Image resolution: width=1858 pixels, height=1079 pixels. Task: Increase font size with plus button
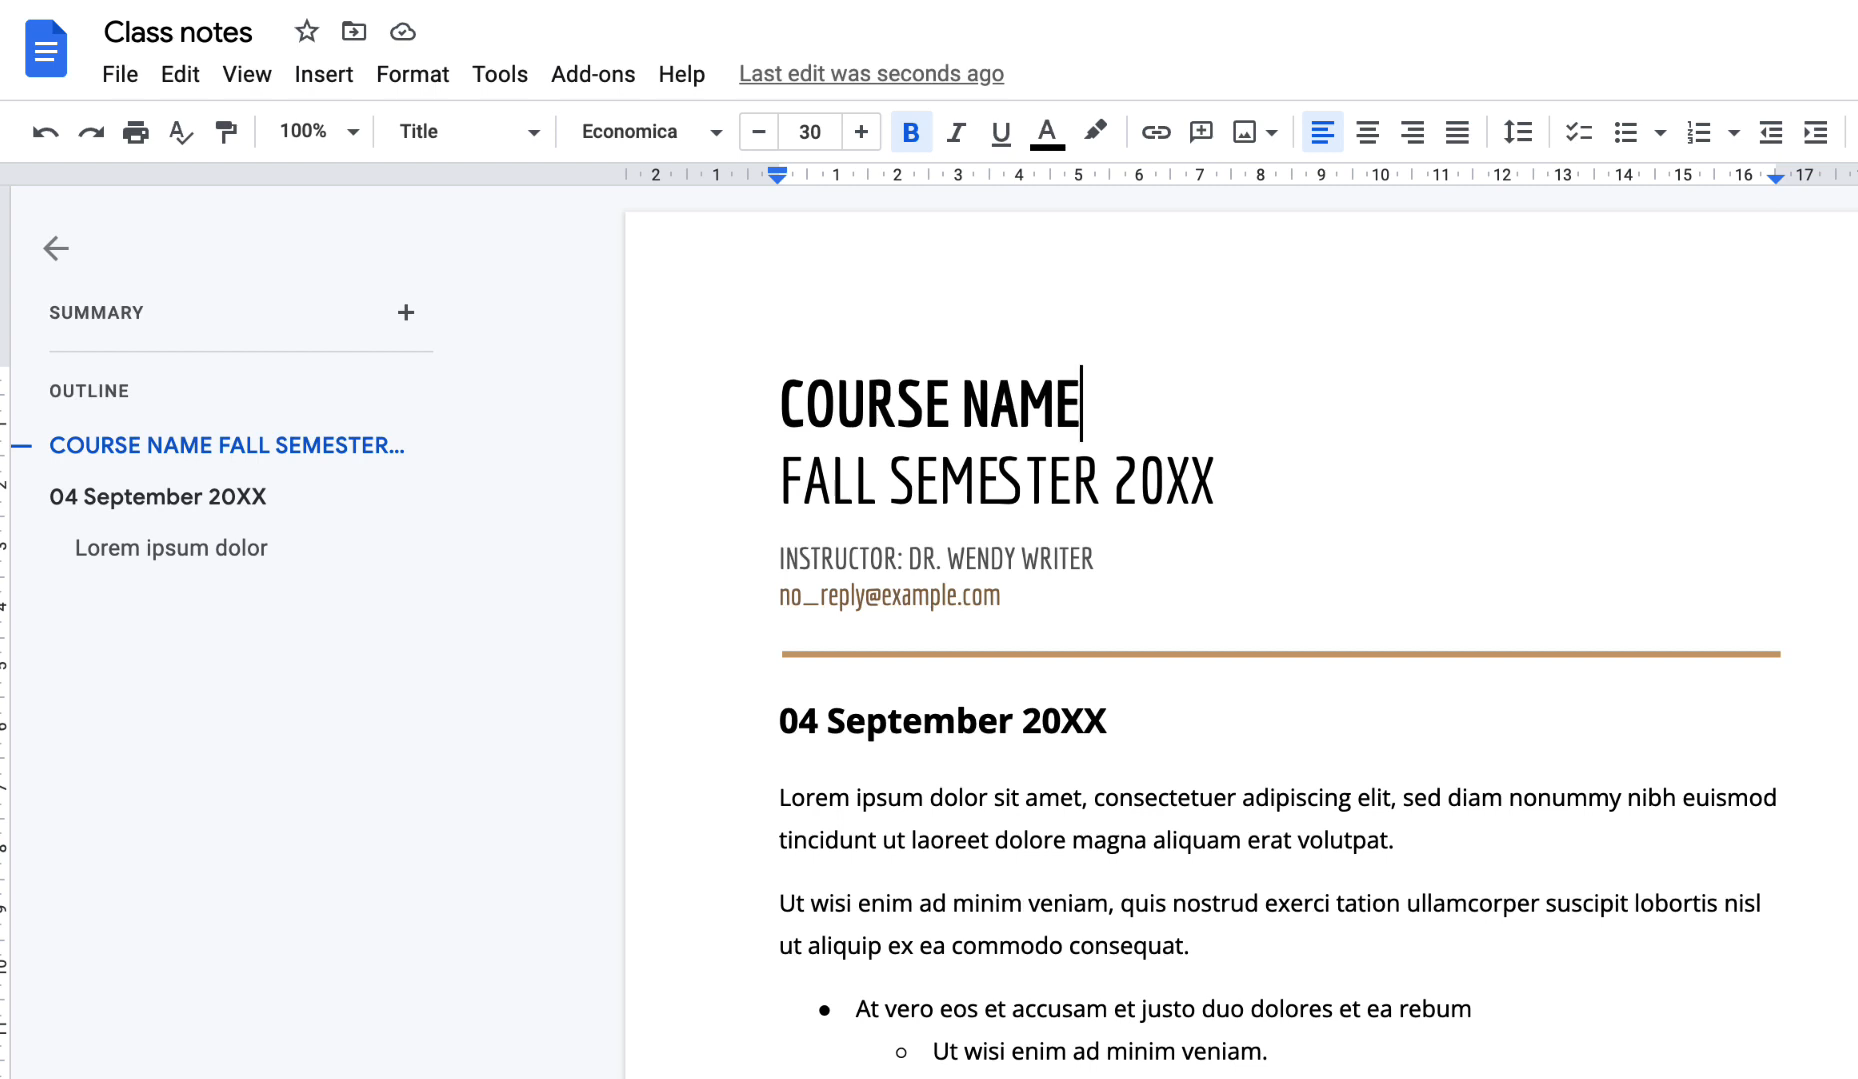point(861,132)
